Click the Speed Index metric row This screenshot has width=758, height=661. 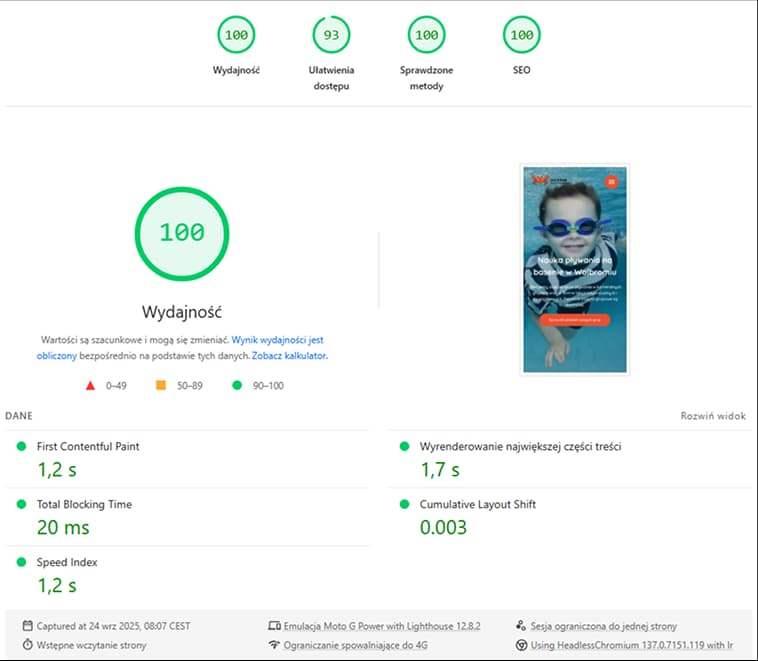[x=67, y=563]
